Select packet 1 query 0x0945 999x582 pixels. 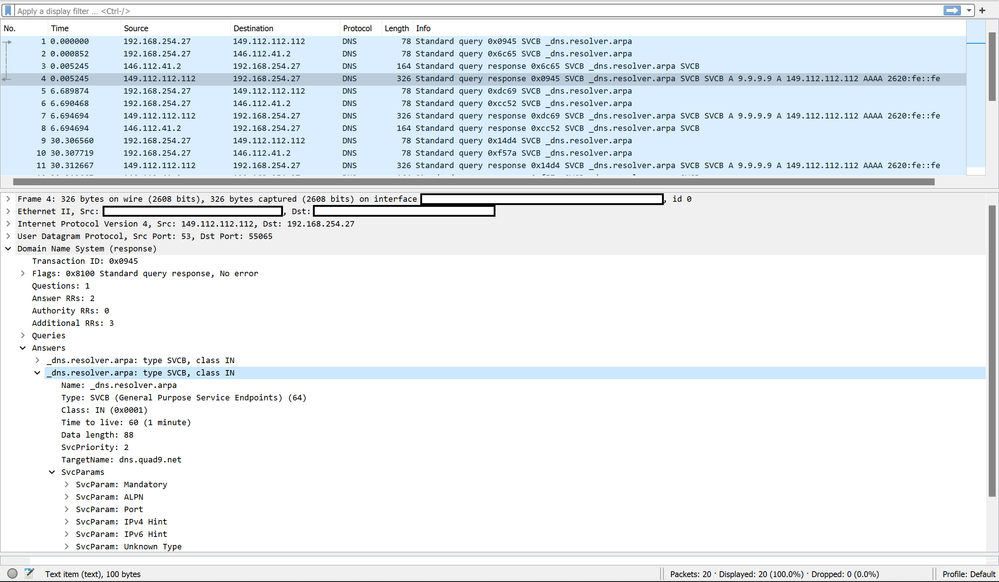pos(484,41)
